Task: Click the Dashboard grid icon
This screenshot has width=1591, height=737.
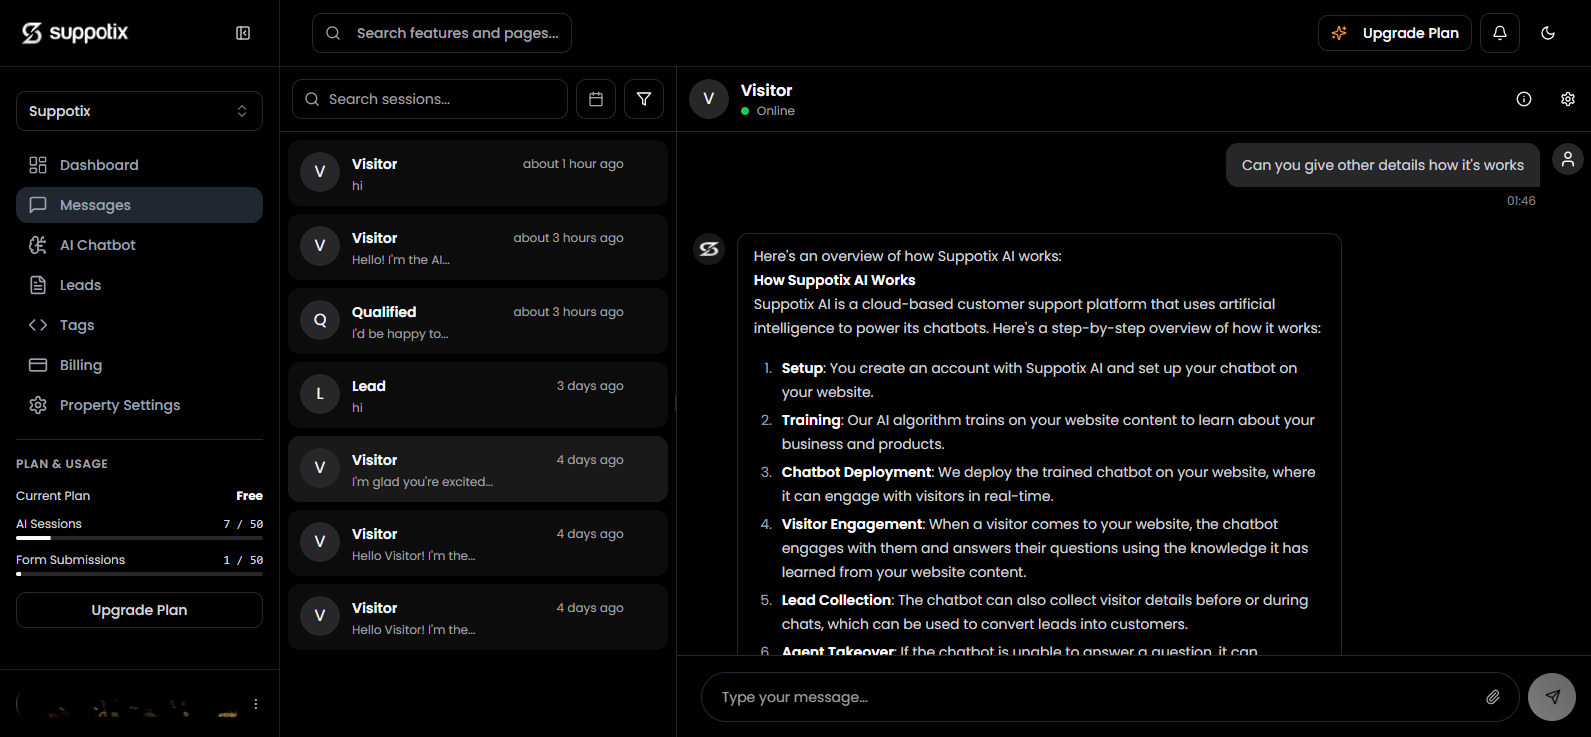Action: point(38,165)
